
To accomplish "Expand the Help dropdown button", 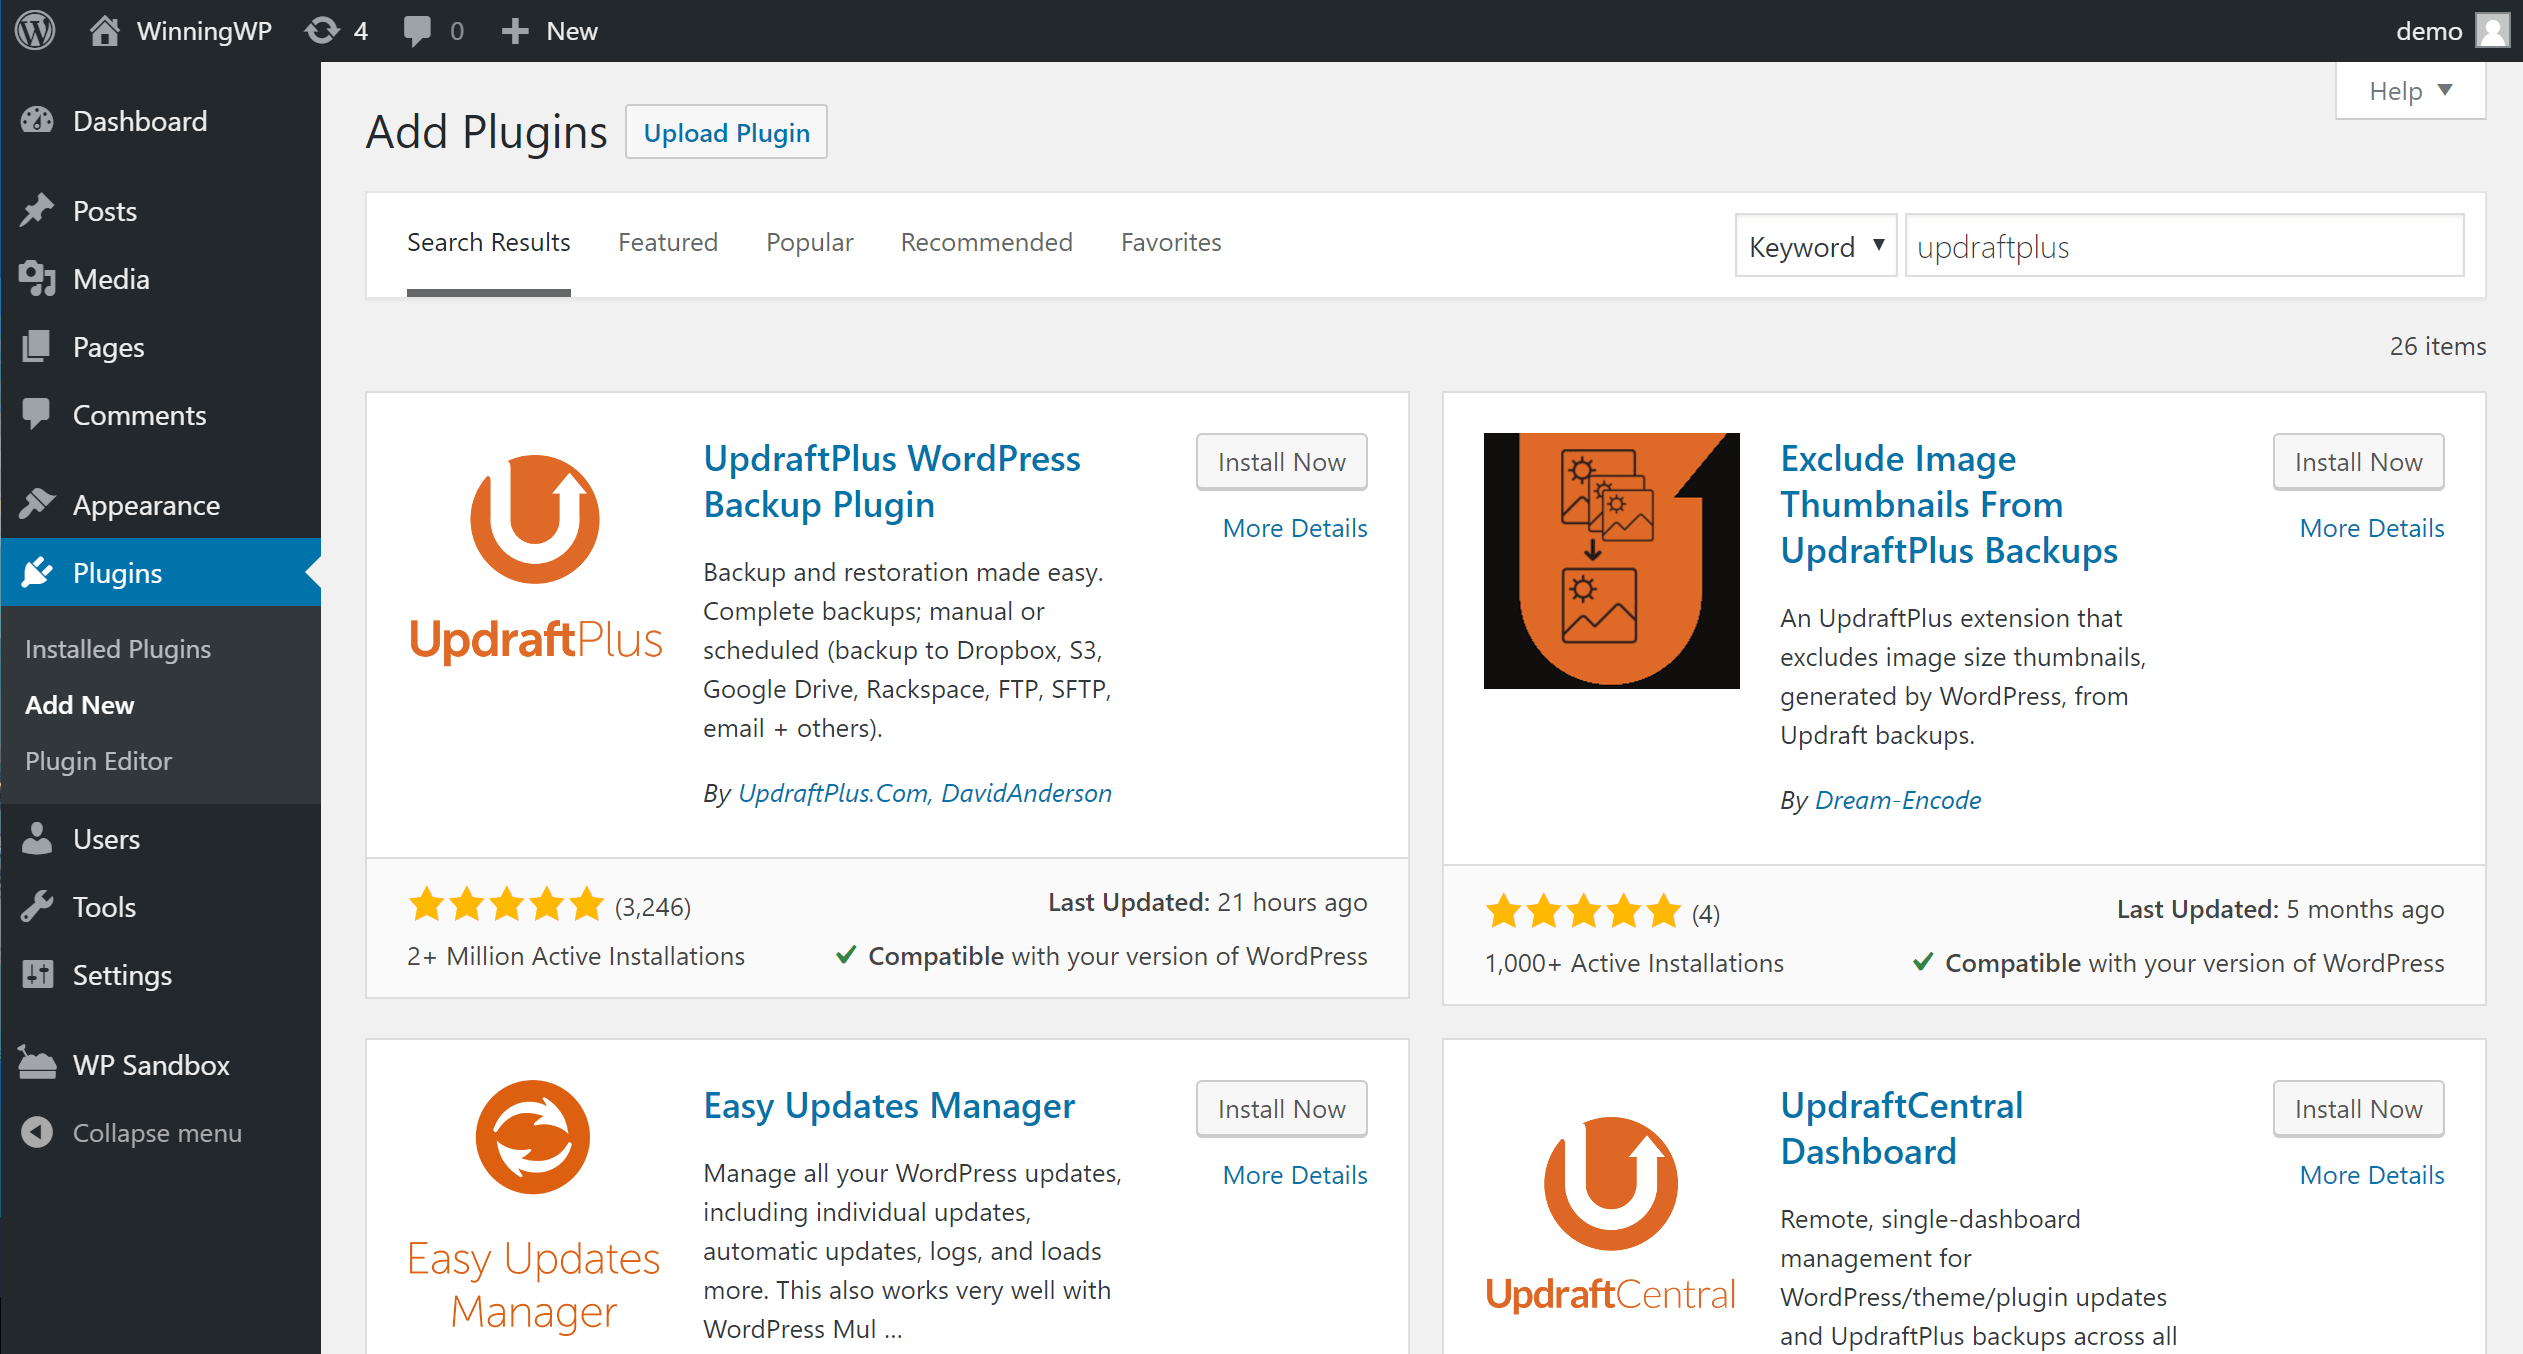I will click(x=2408, y=92).
